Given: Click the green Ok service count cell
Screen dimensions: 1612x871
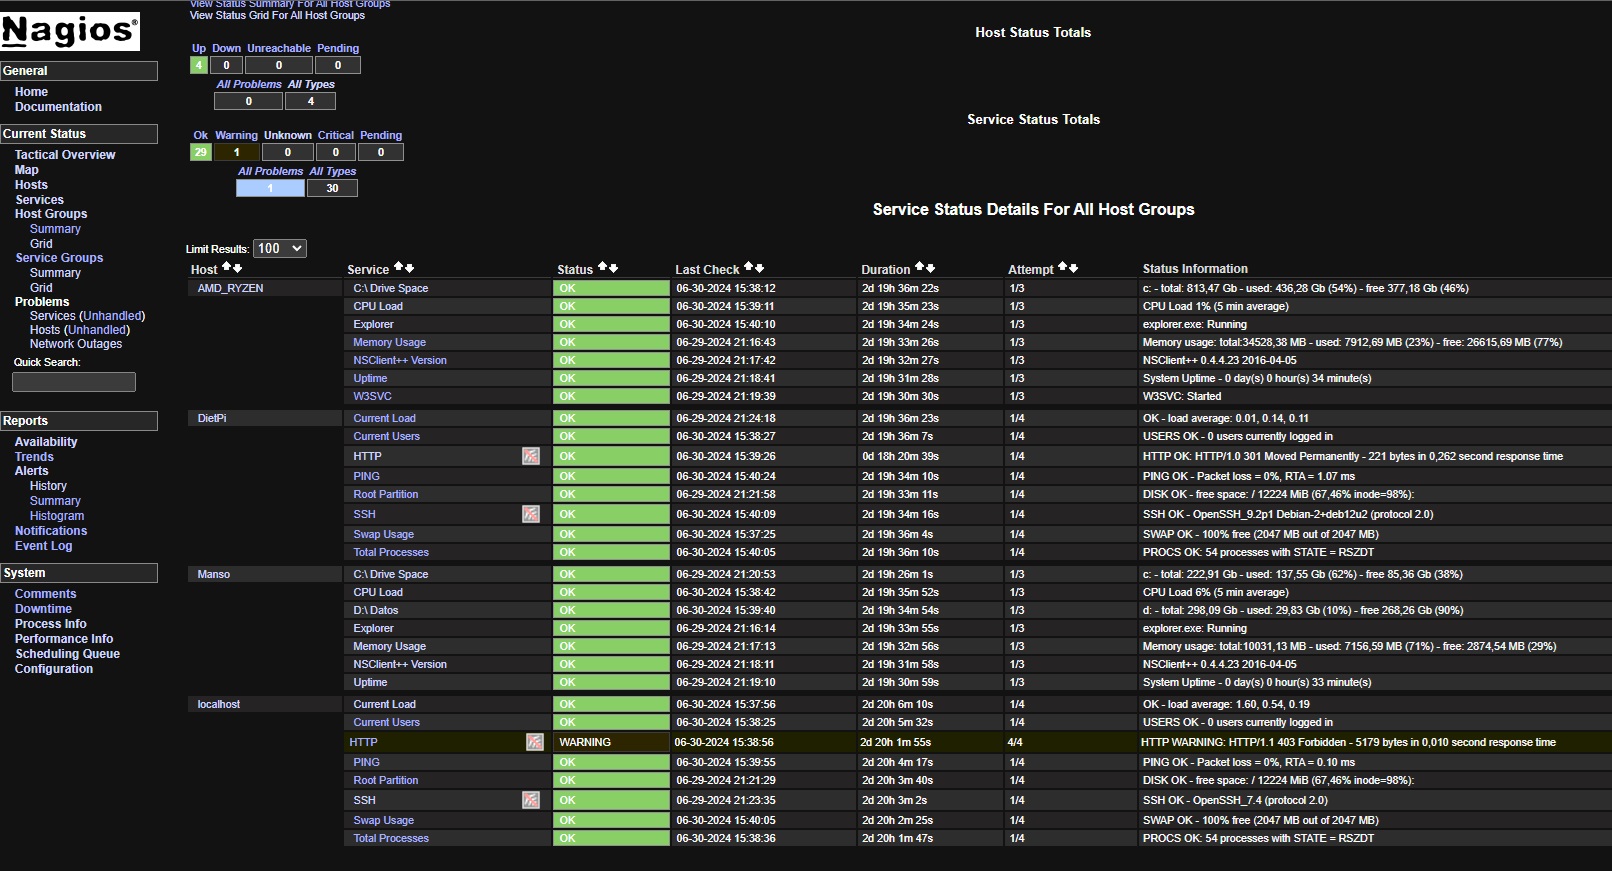Looking at the screenshot, I should pyautogui.click(x=200, y=152).
